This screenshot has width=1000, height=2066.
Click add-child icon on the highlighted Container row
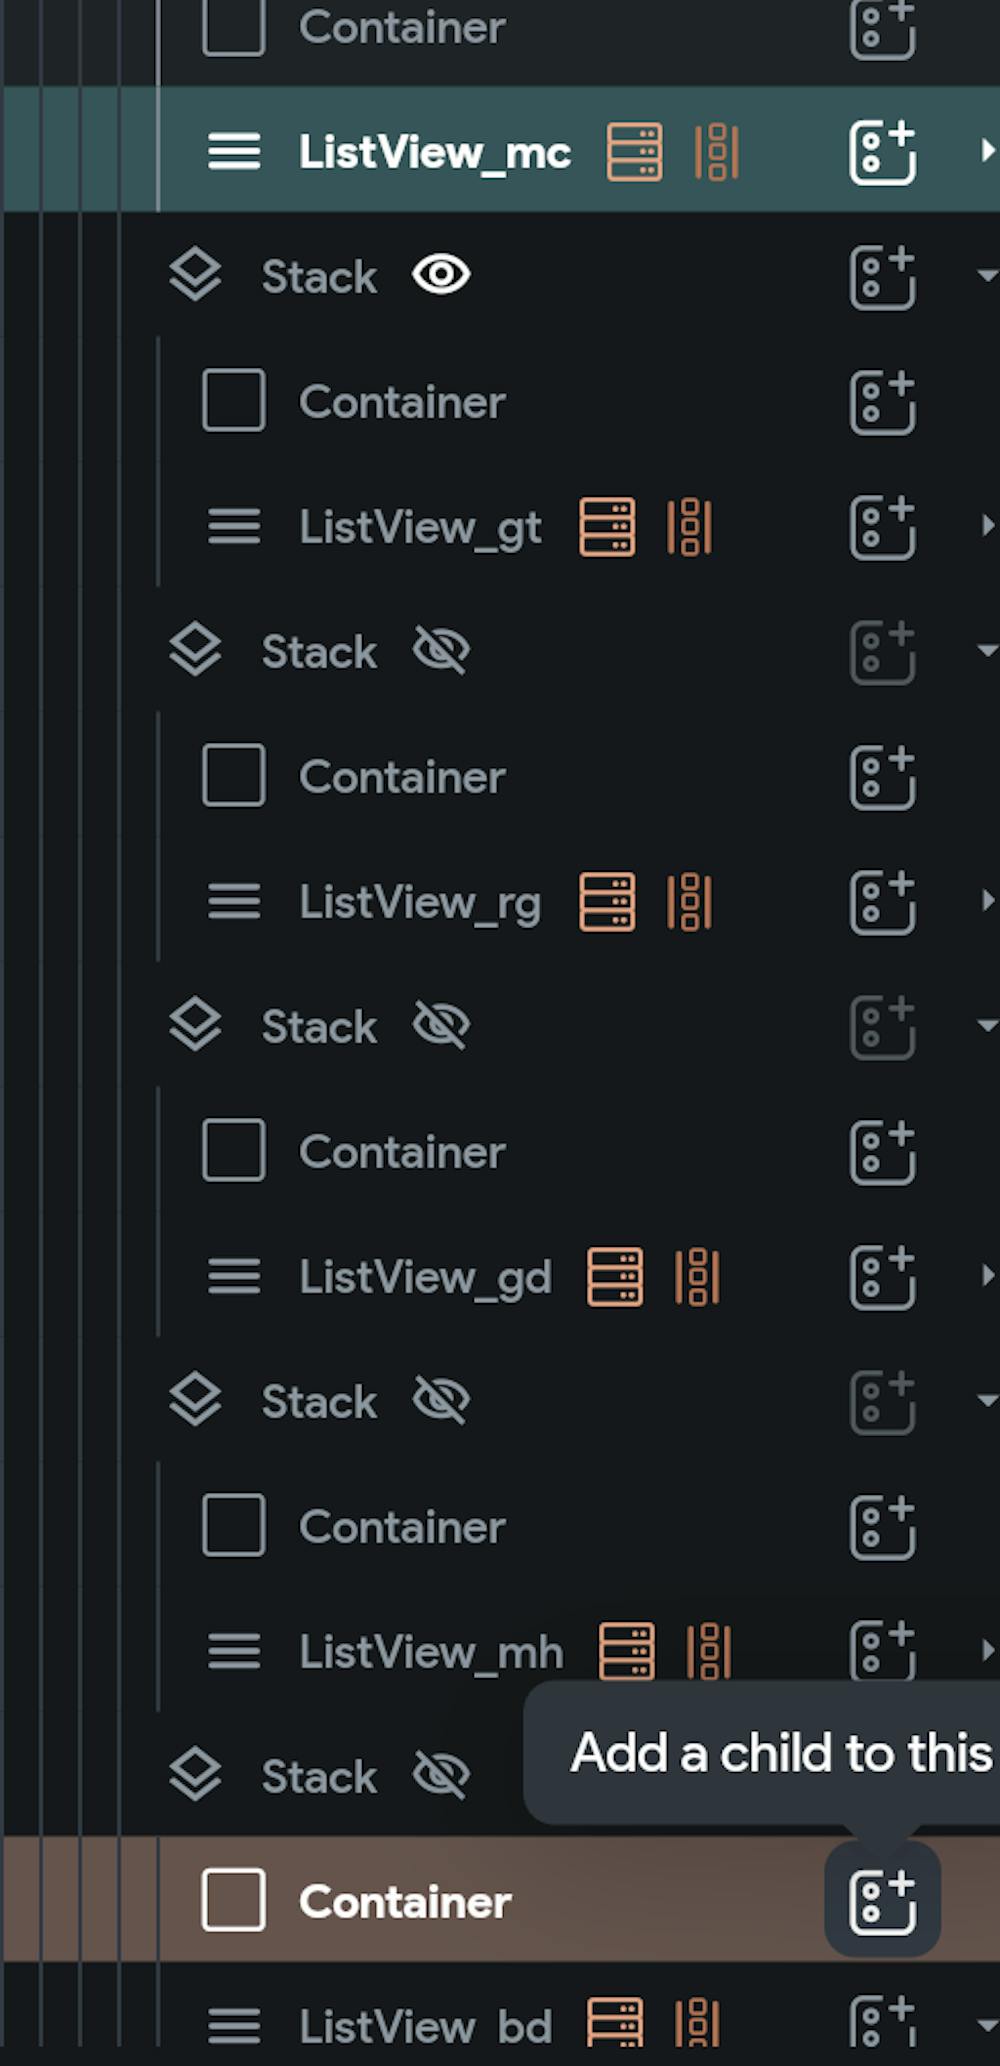tap(882, 1900)
